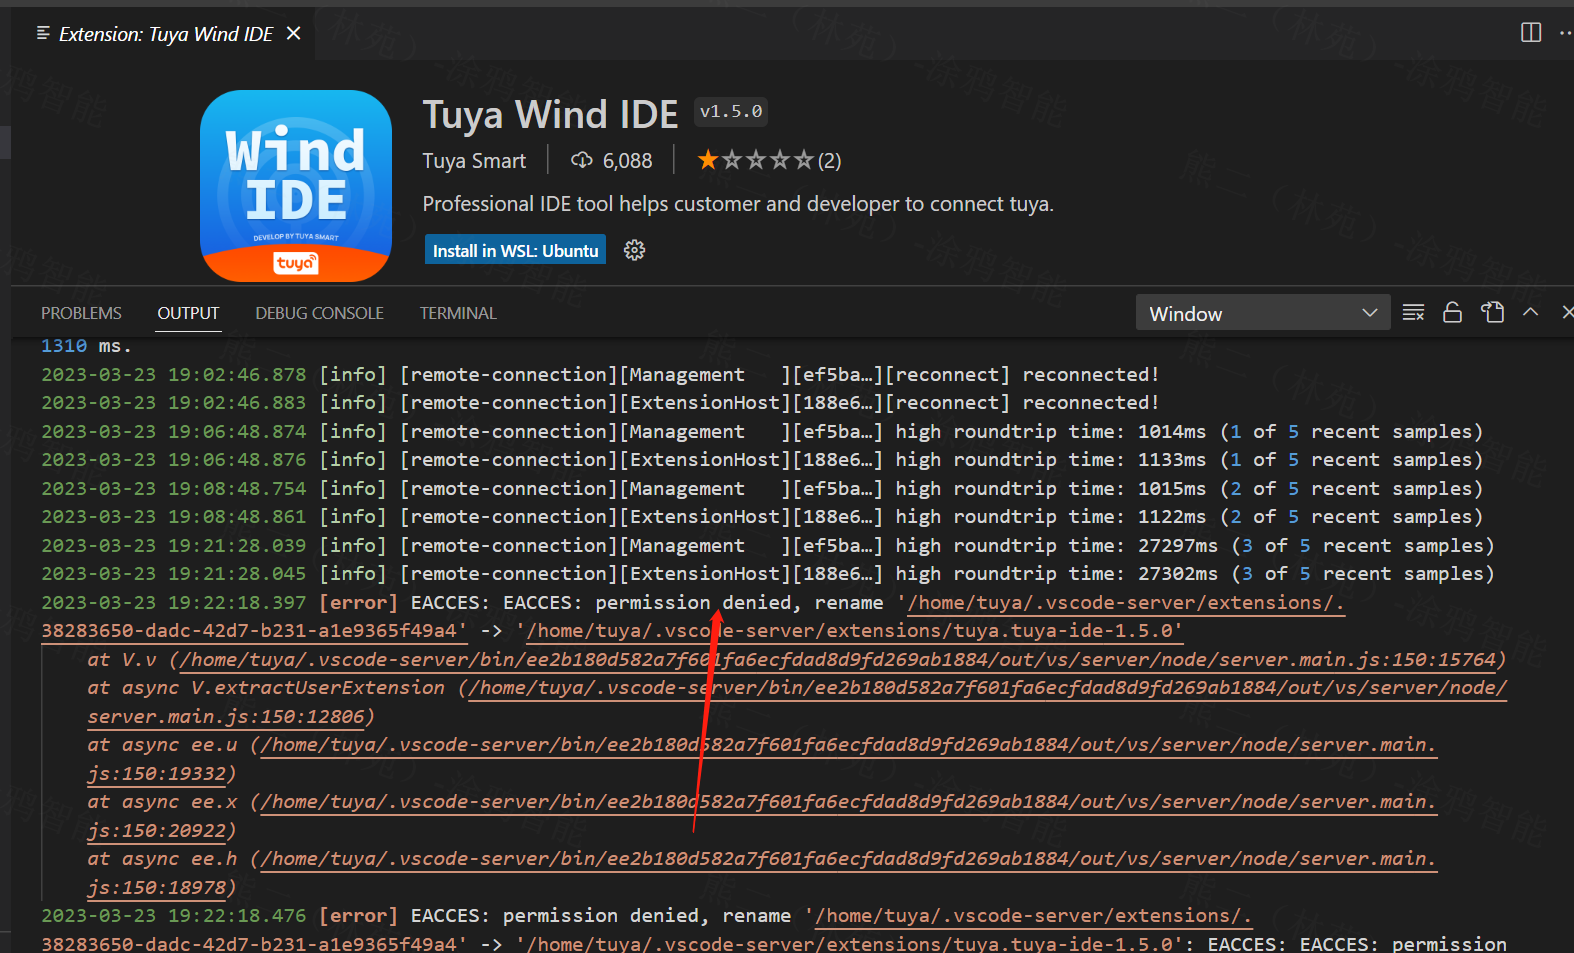
Task: Click the 27297ms roundtrip time value
Action: point(1178,546)
